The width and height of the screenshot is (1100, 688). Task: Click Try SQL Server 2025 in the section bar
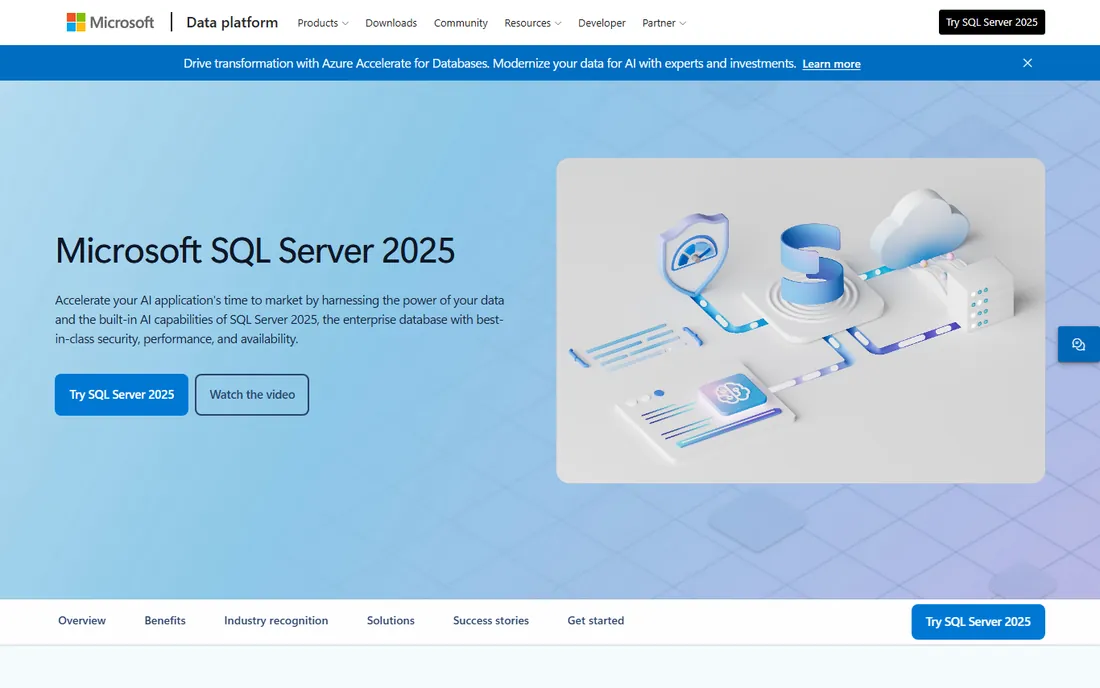(978, 622)
